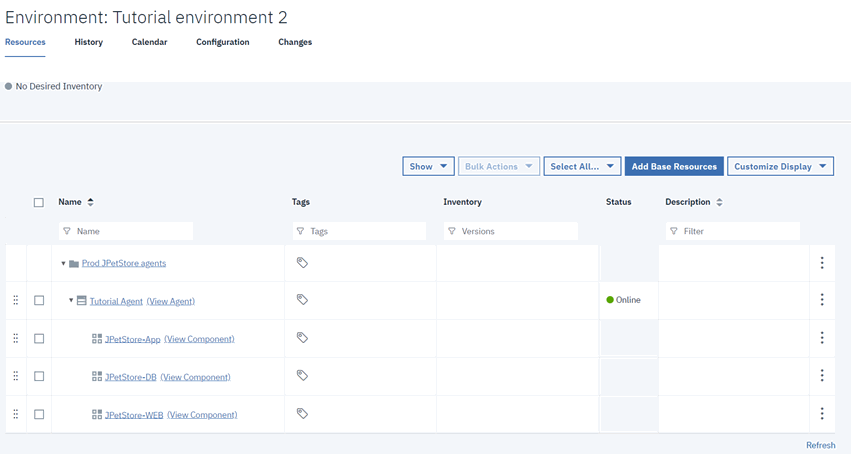
Task: Open the Bulk Actions dropdown
Action: point(499,167)
